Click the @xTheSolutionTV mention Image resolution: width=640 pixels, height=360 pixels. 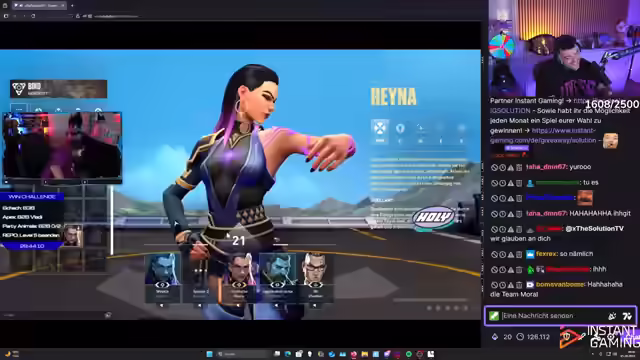tap(595, 229)
